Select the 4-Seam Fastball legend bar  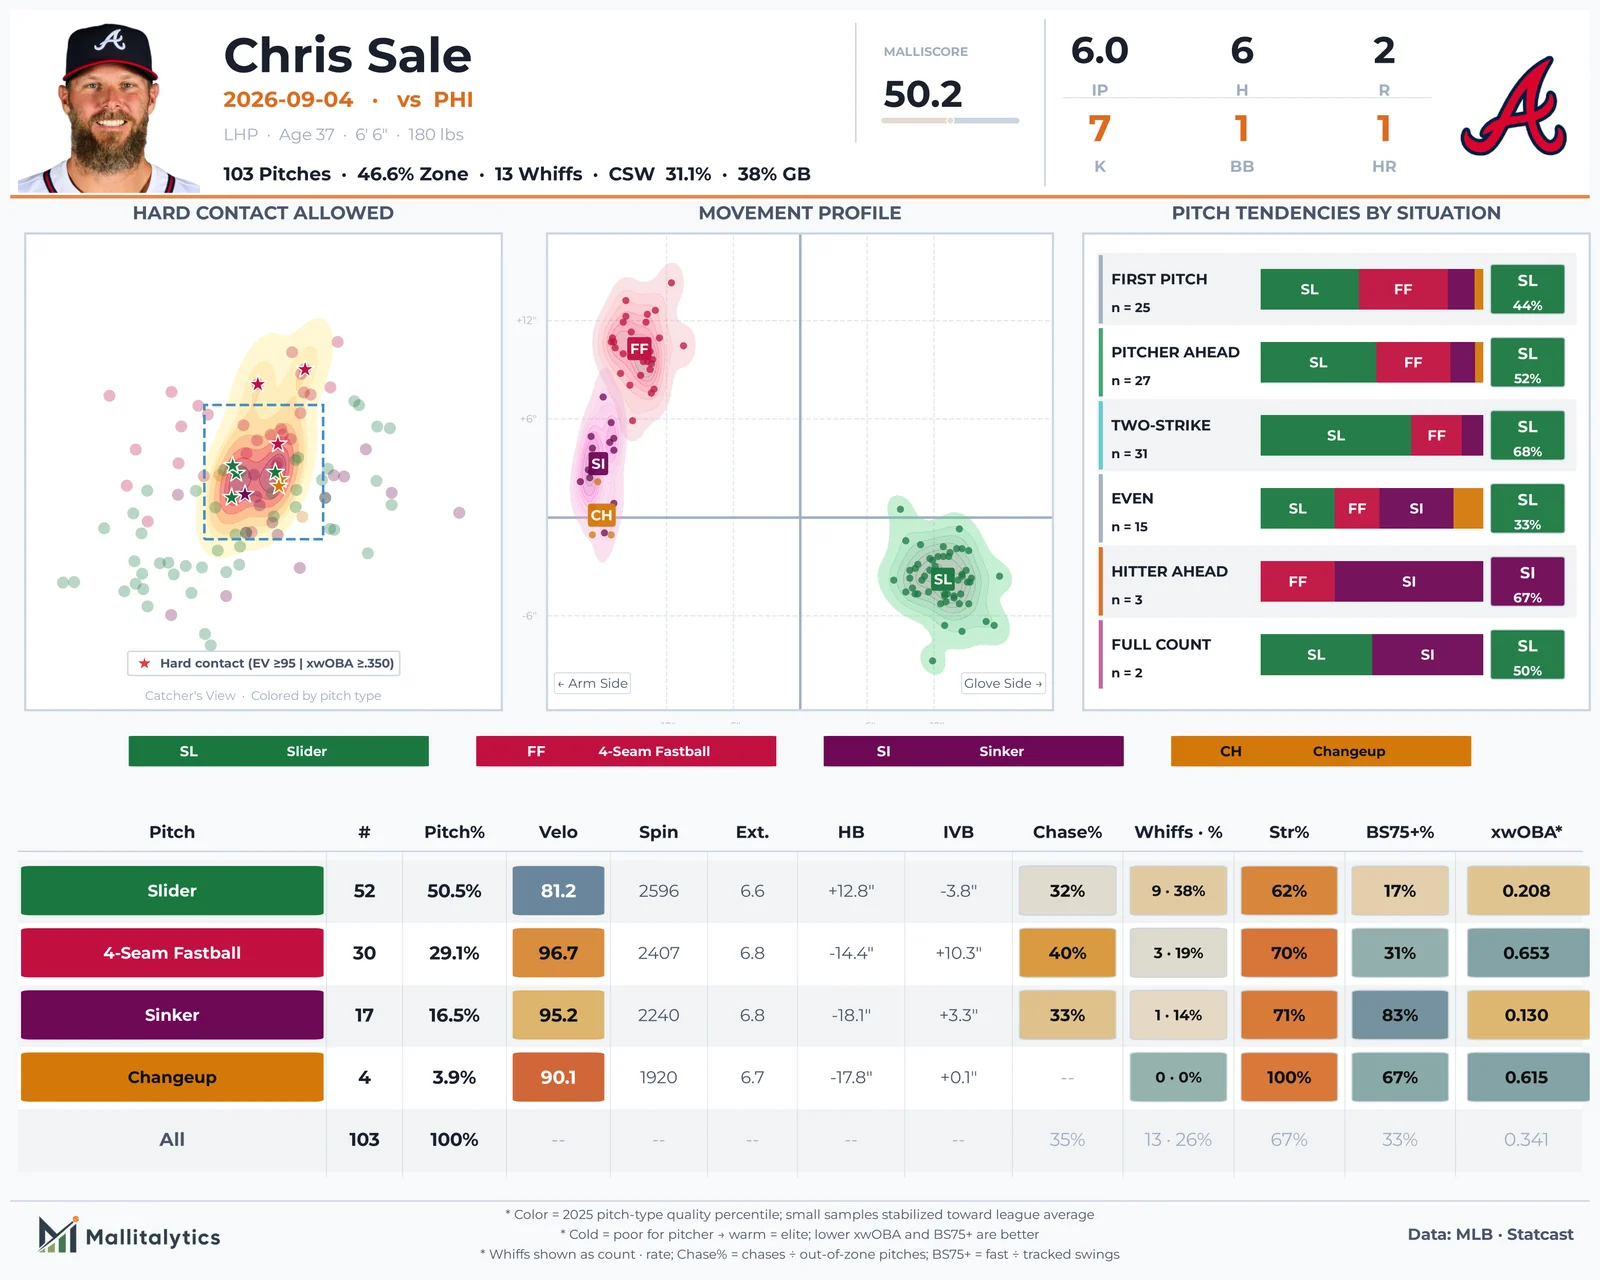coord(626,751)
